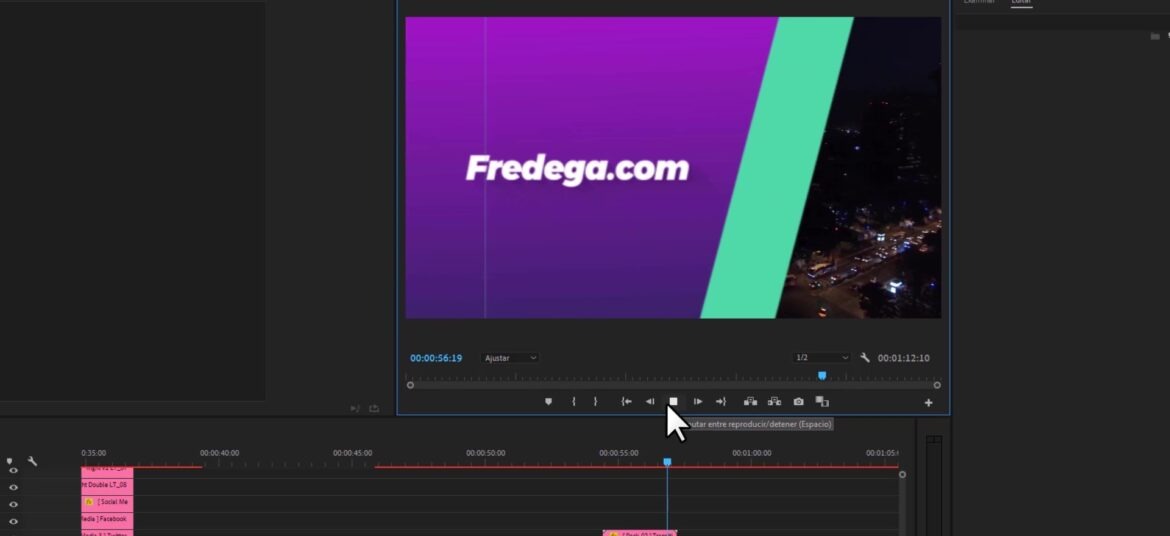Stop playback with the stop button
1170x536 pixels.
click(673, 402)
